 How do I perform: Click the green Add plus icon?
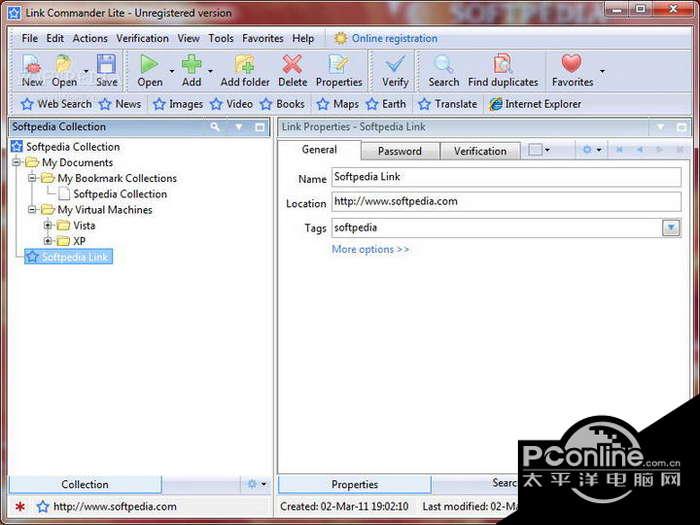coord(192,64)
